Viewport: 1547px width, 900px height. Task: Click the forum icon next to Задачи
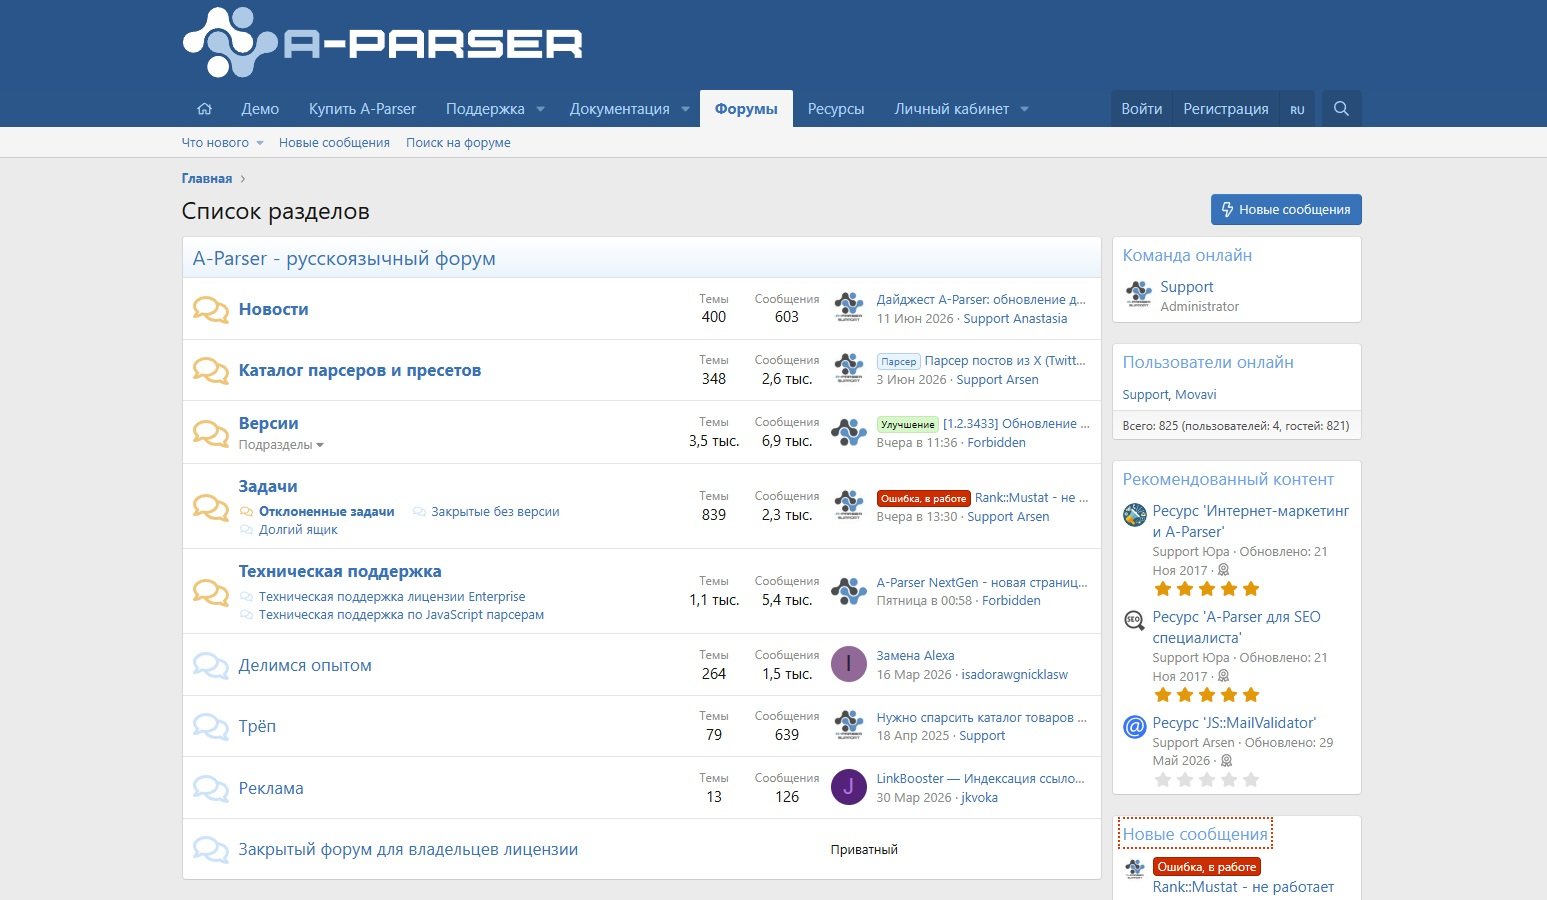pos(210,506)
